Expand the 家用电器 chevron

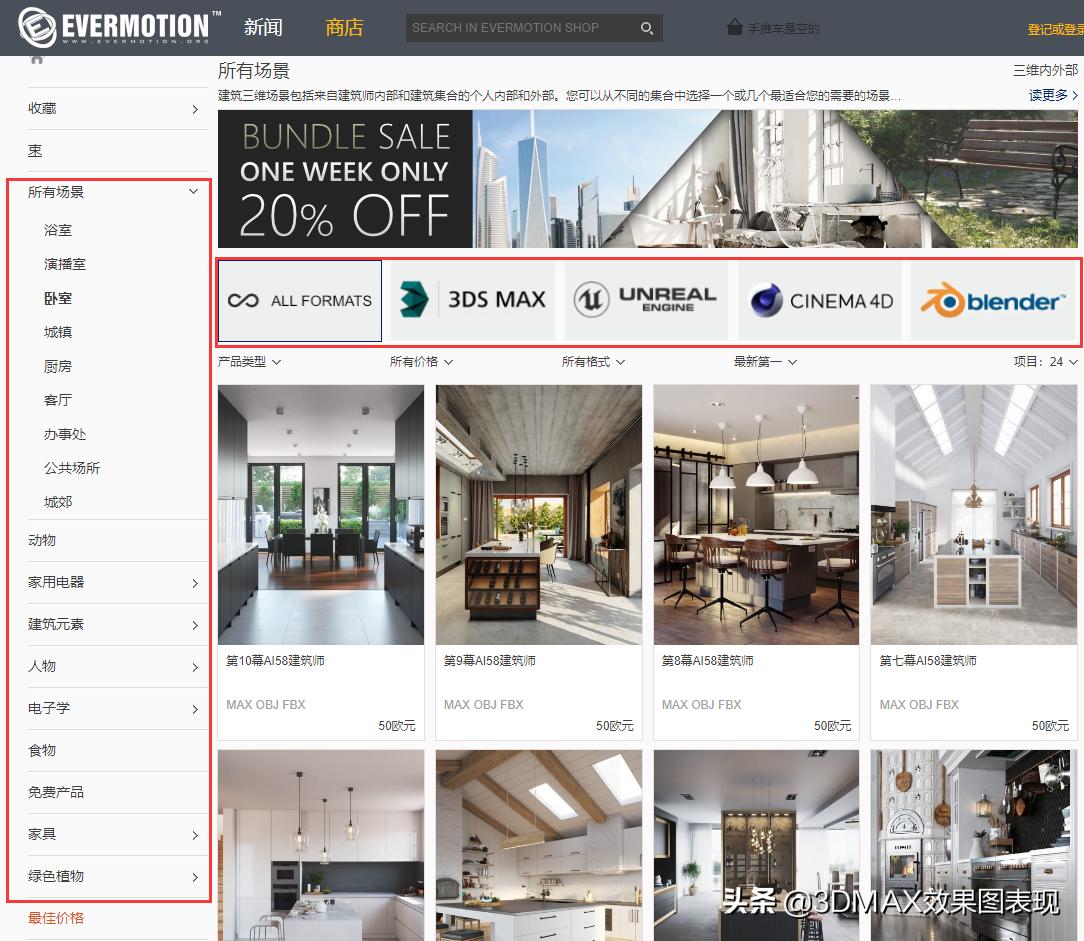pos(195,583)
